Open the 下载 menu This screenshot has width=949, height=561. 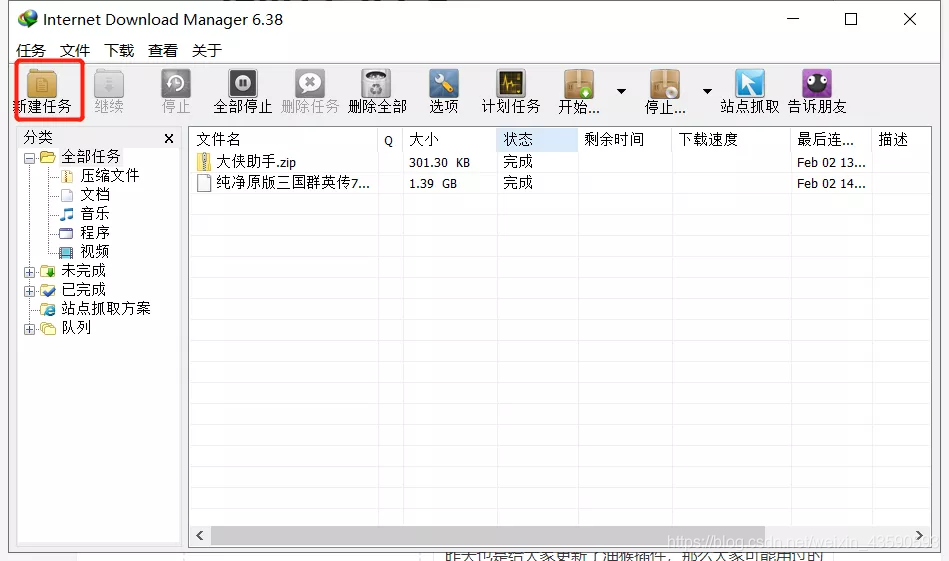coord(119,51)
